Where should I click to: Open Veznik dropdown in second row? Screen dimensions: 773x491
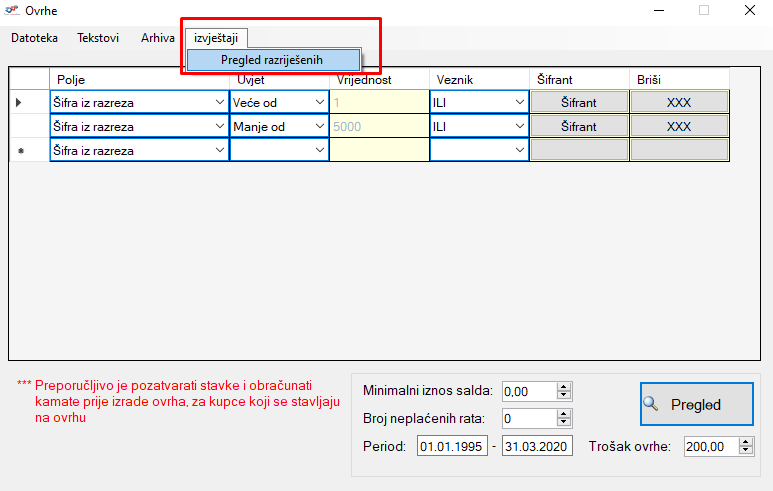pos(519,127)
